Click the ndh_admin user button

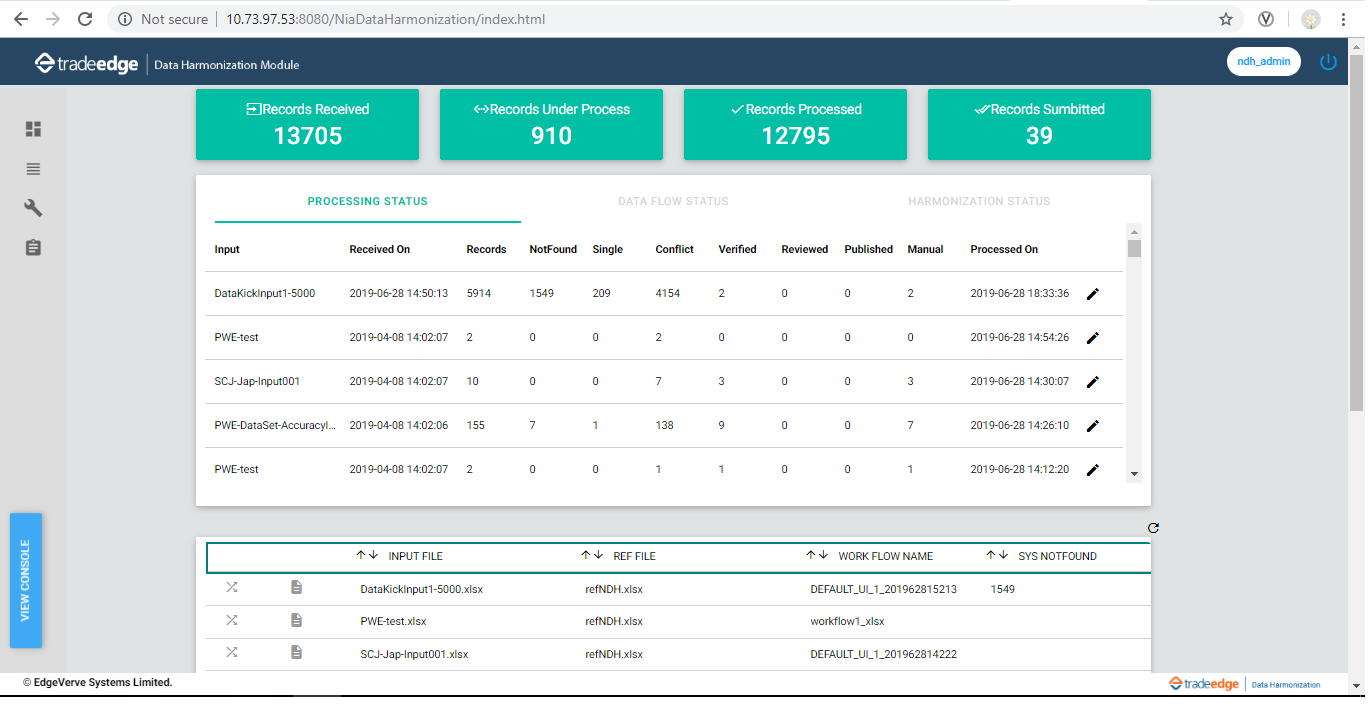click(1263, 62)
